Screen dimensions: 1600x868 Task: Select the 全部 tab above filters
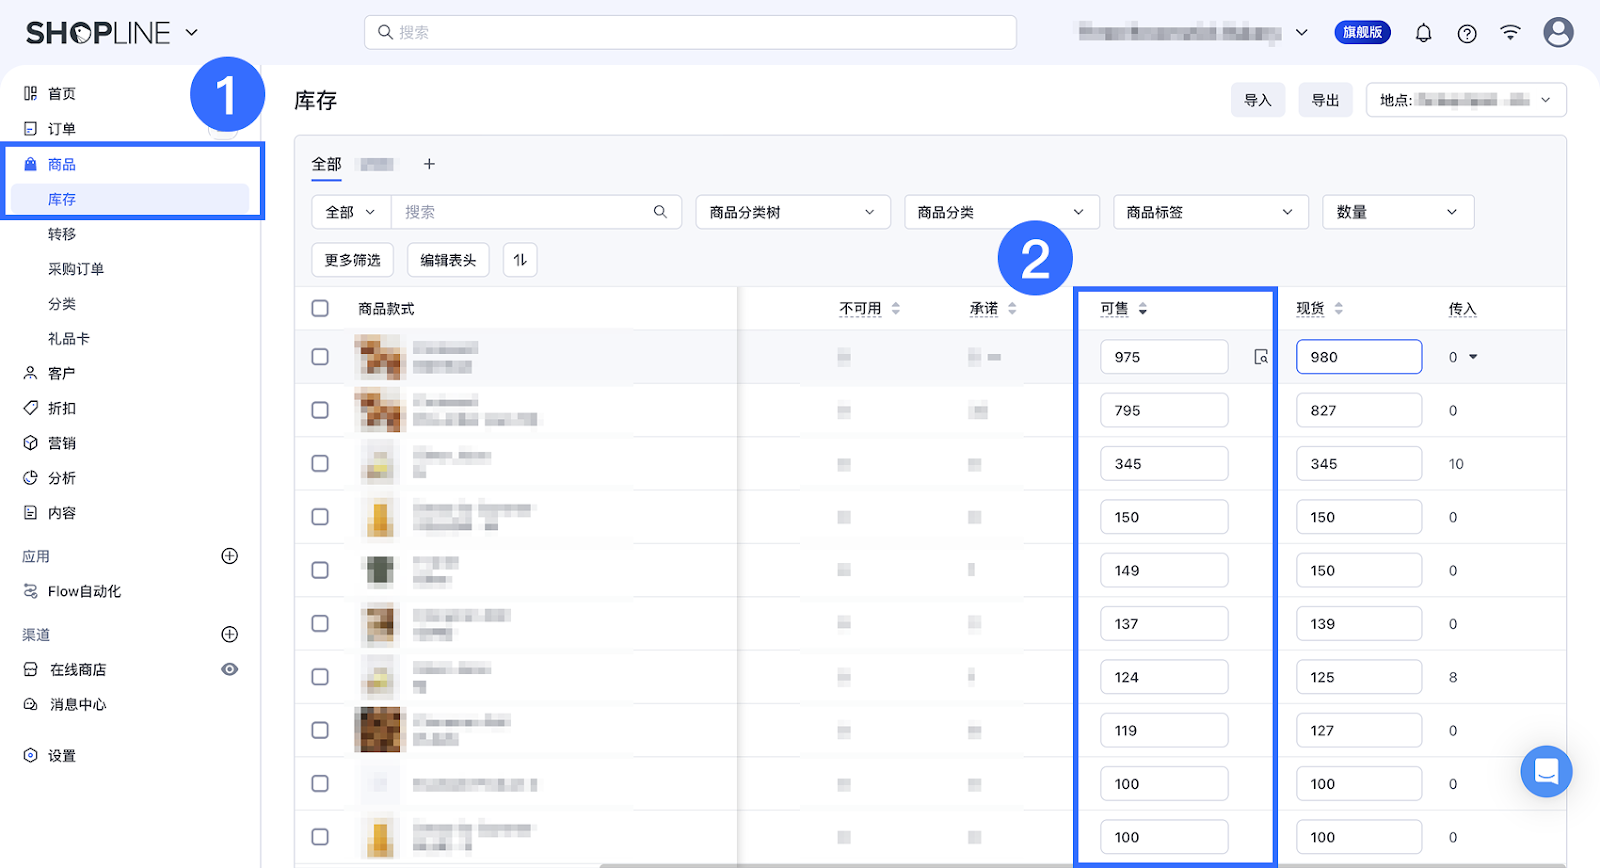pos(326,164)
